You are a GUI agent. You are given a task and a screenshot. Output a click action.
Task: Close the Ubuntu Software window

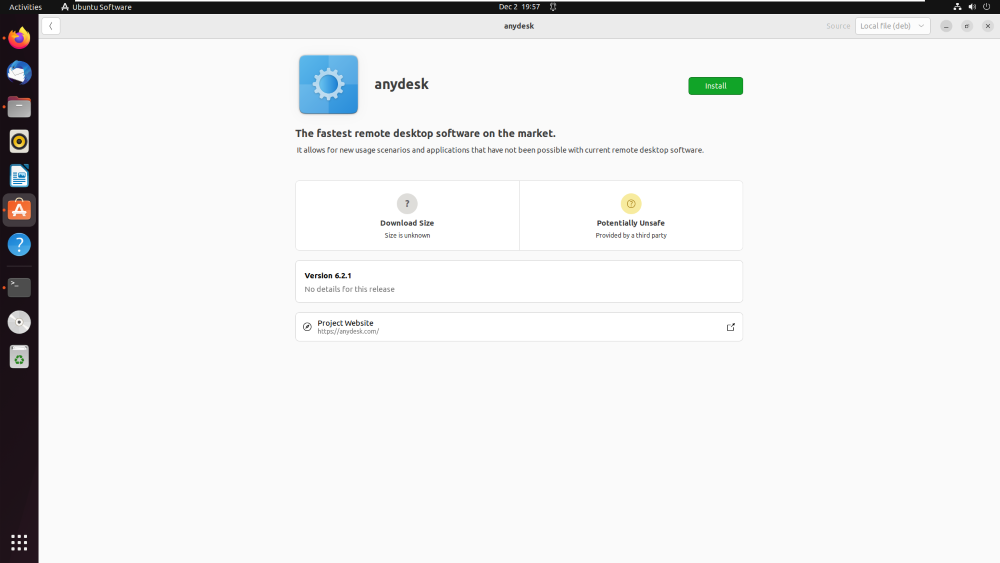987,26
